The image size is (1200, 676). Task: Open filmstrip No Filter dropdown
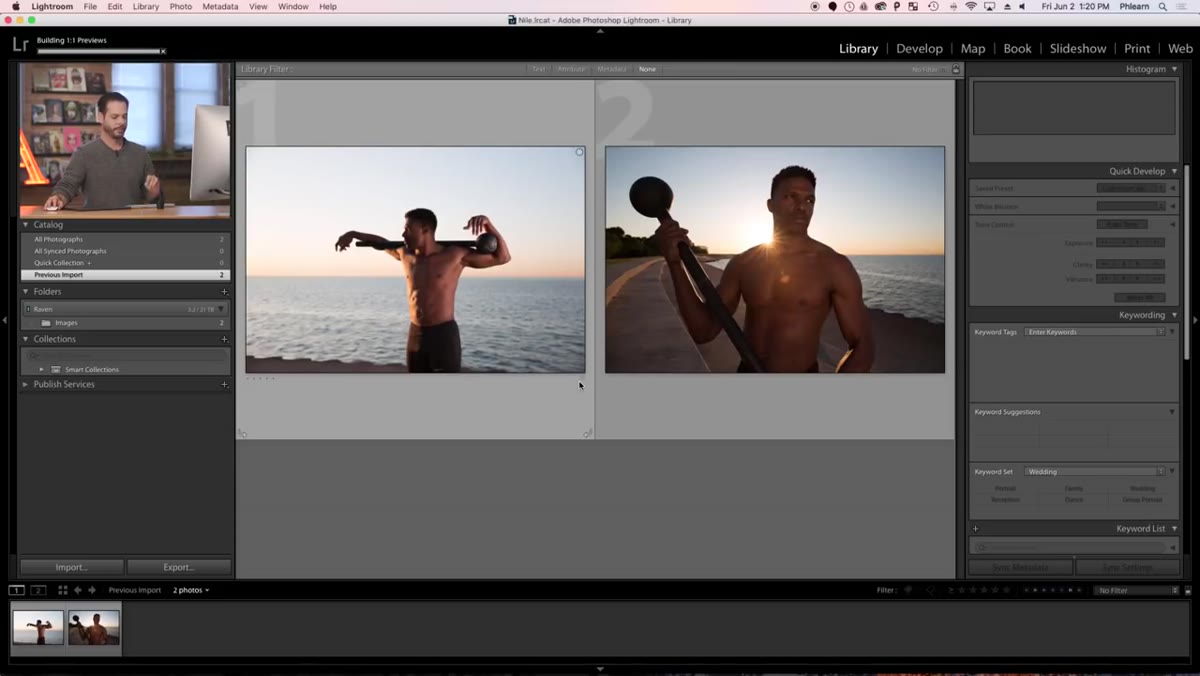click(x=1138, y=590)
